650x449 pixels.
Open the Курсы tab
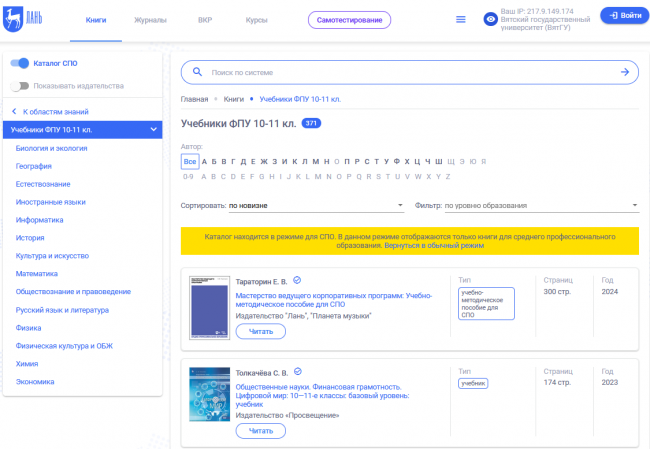click(x=256, y=19)
